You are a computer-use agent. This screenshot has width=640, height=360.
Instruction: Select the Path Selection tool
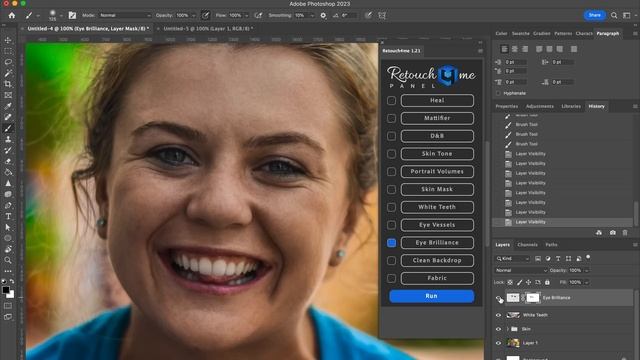point(8,227)
